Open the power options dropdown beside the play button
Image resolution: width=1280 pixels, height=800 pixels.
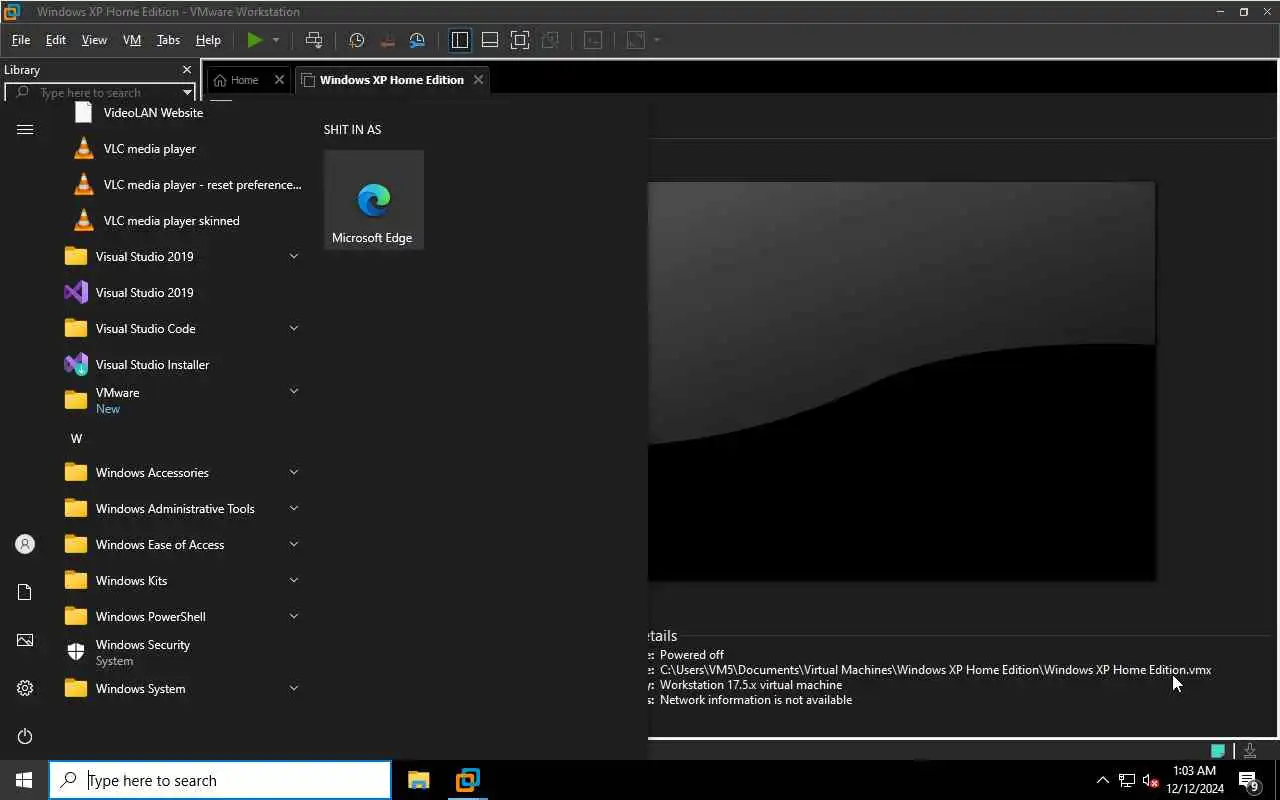276,40
